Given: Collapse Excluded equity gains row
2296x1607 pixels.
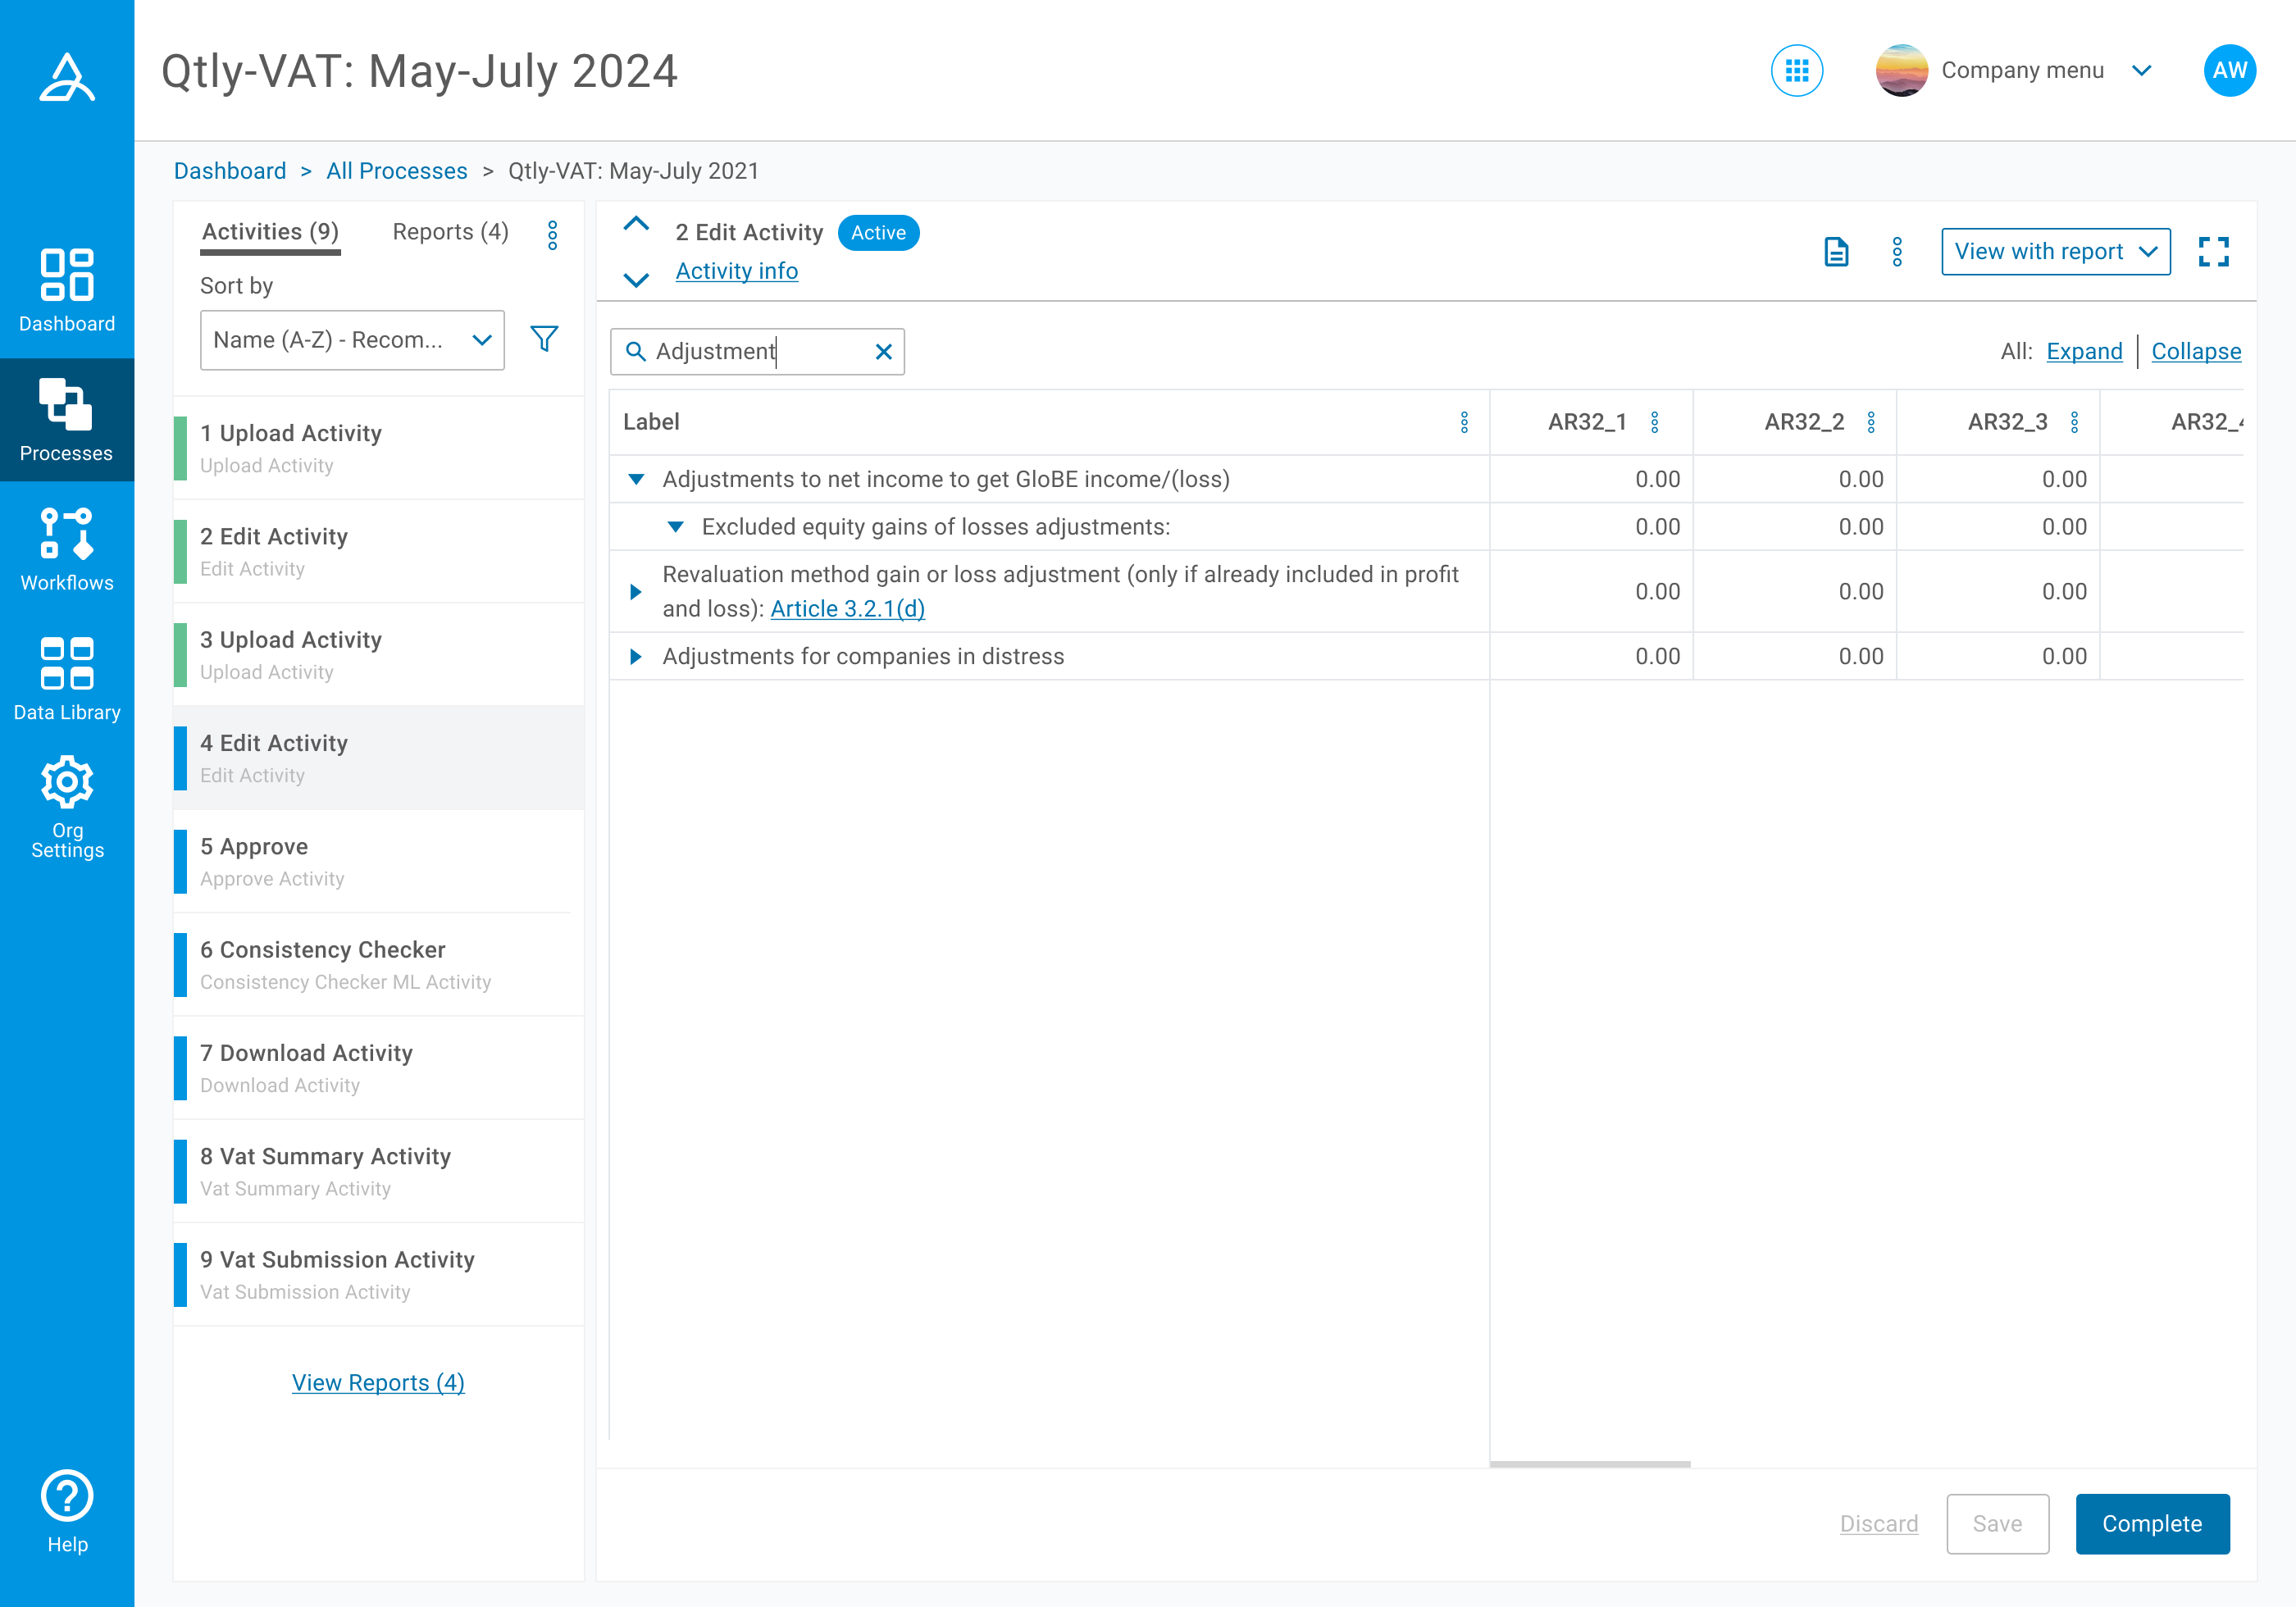Looking at the screenshot, I should (x=676, y=527).
